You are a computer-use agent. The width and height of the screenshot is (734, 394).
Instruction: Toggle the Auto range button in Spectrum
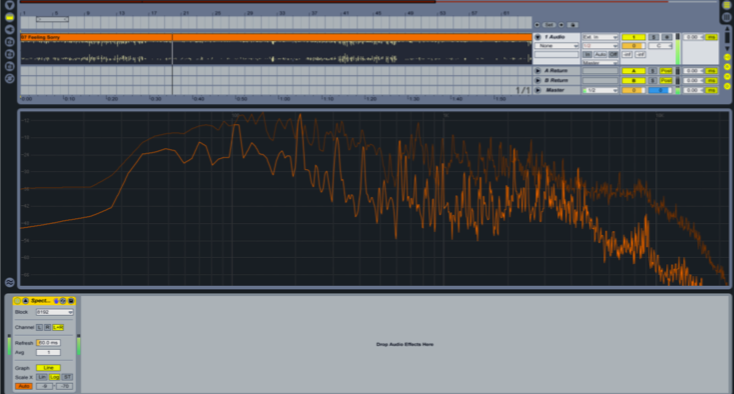click(x=24, y=387)
